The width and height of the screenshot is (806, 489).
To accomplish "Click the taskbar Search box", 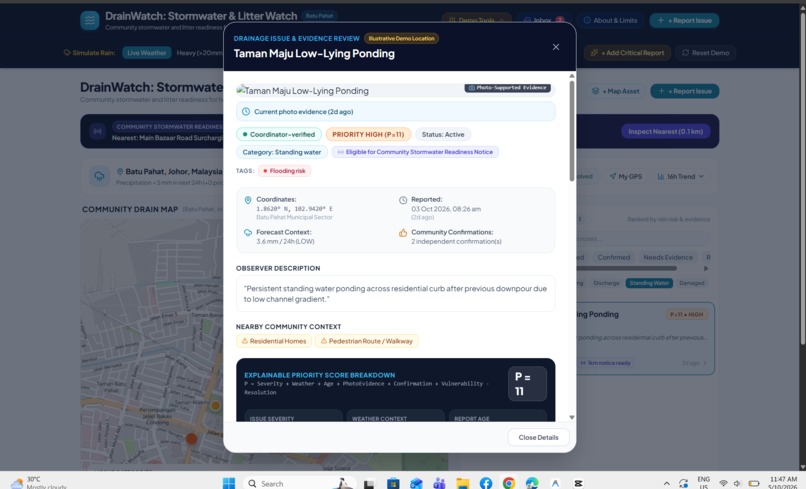I will point(300,483).
